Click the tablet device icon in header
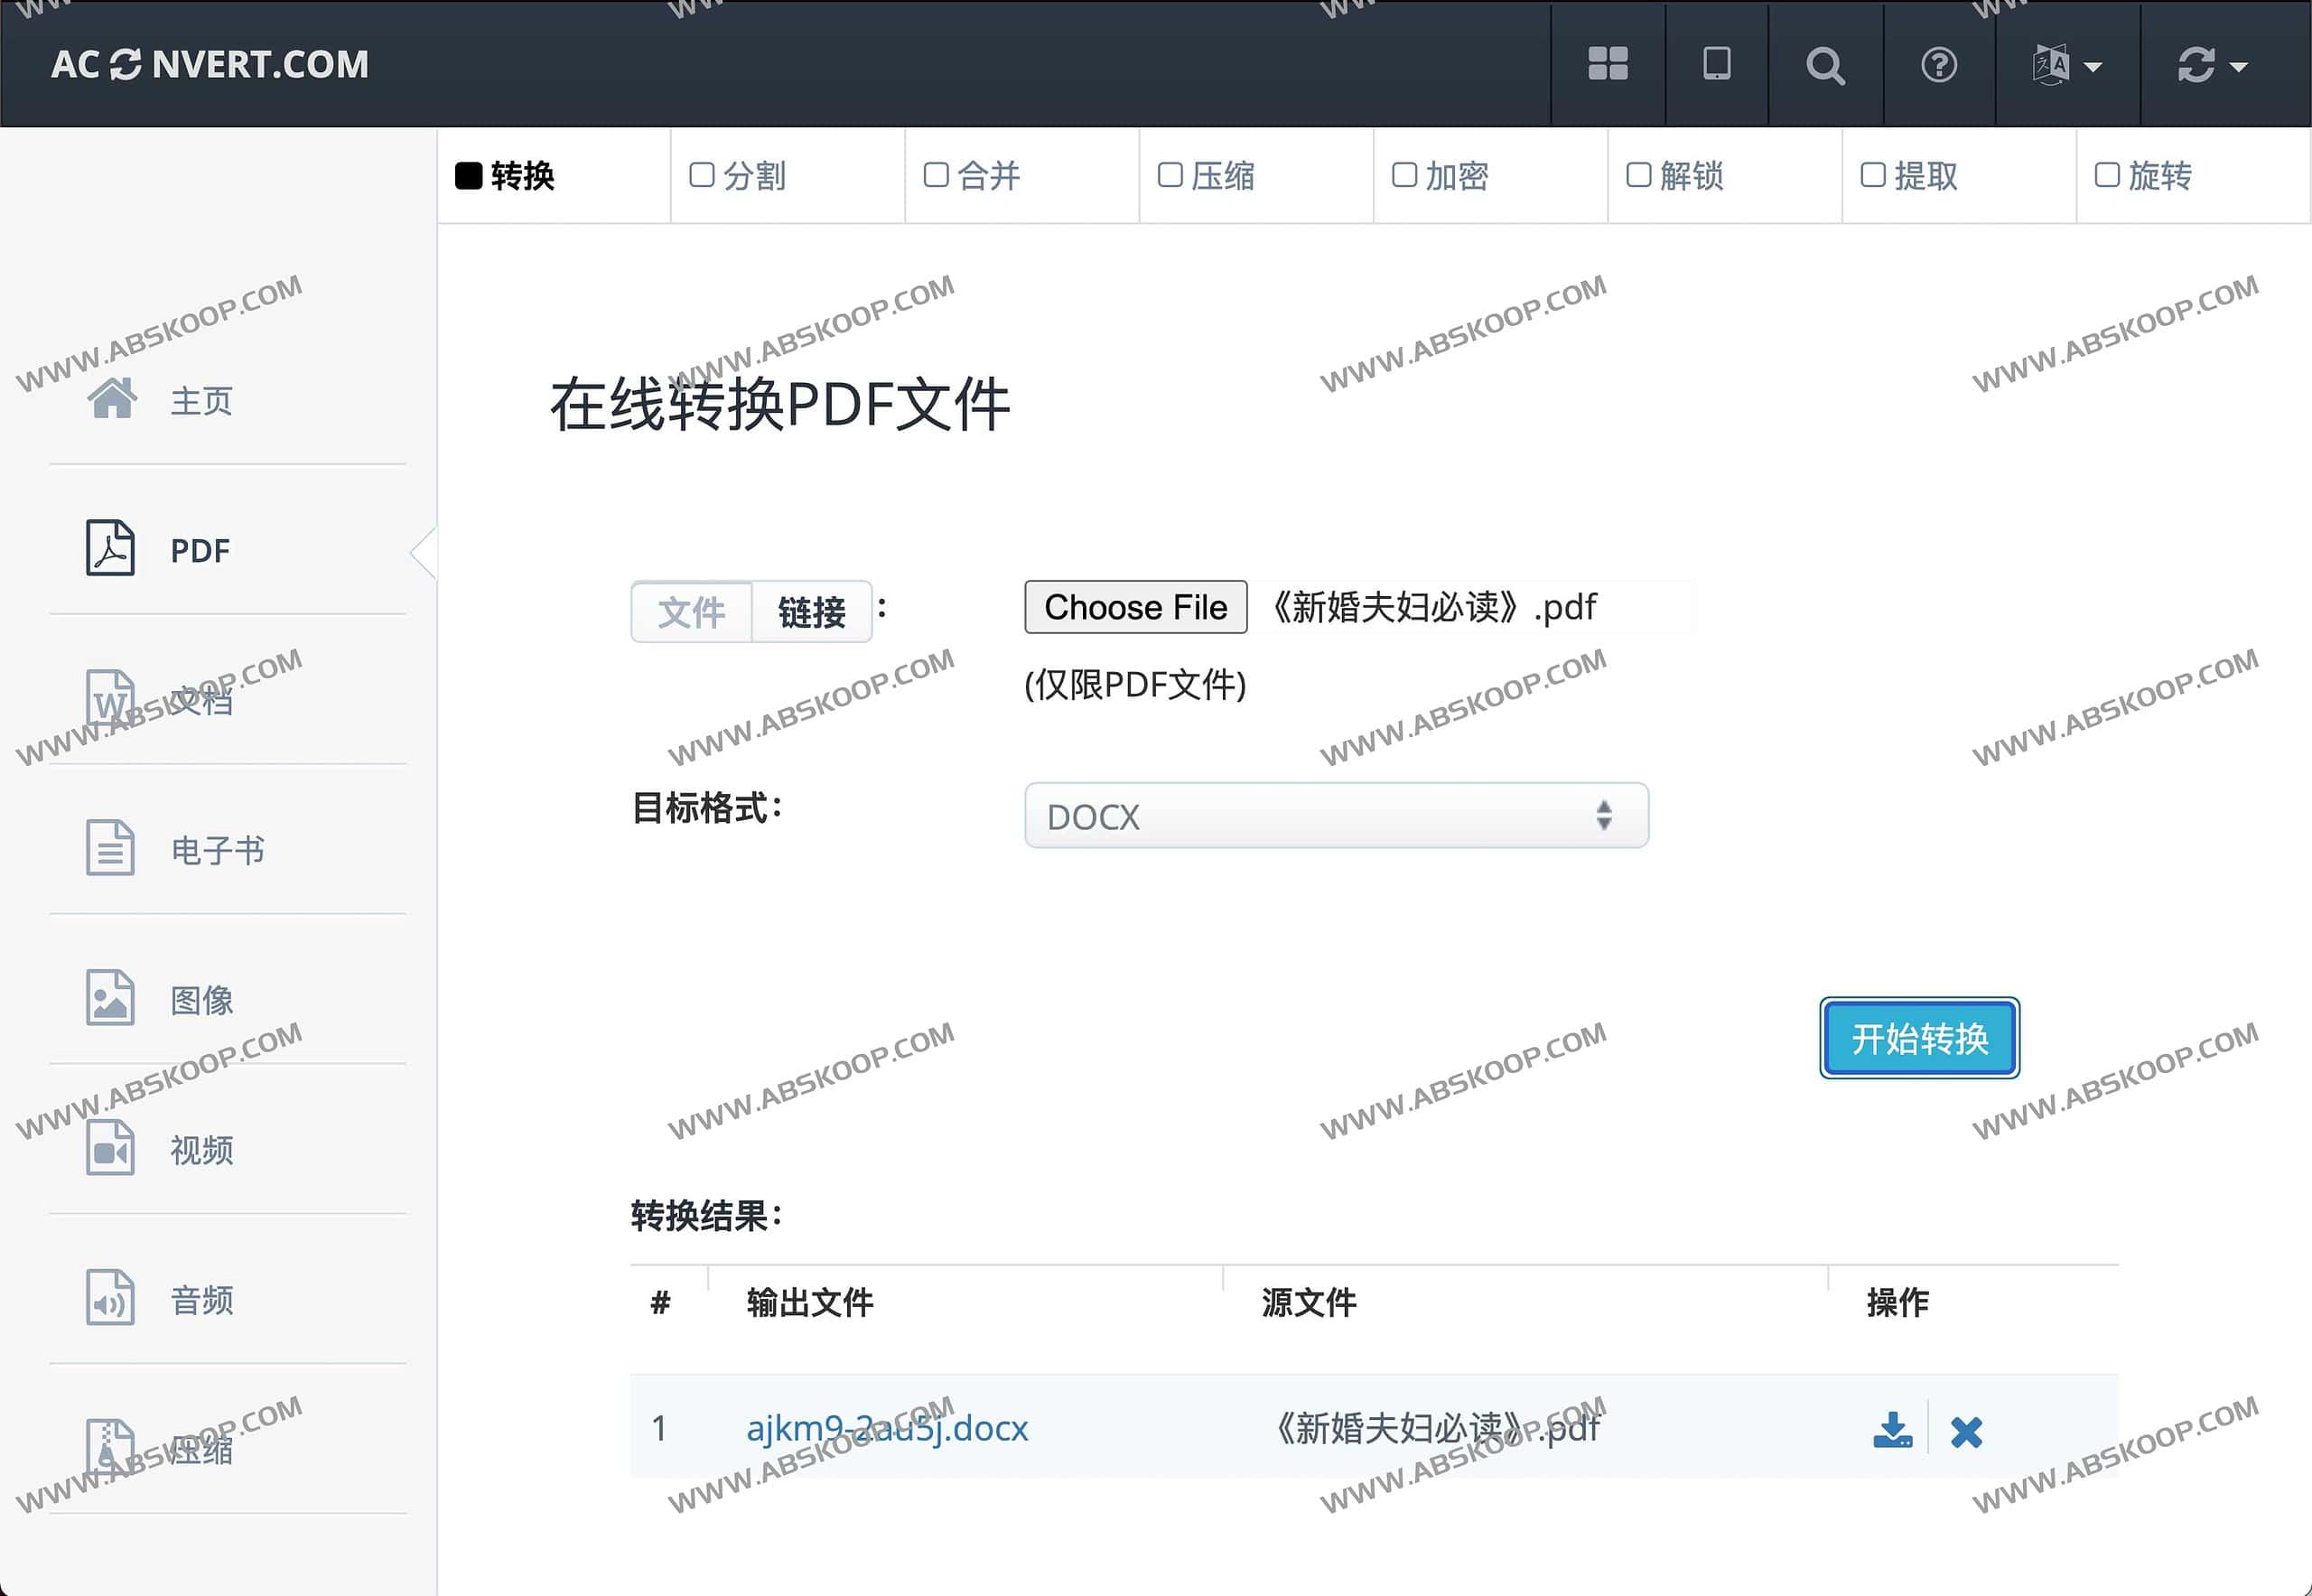The height and width of the screenshot is (1596, 2312). click(x=1716, y=64)
